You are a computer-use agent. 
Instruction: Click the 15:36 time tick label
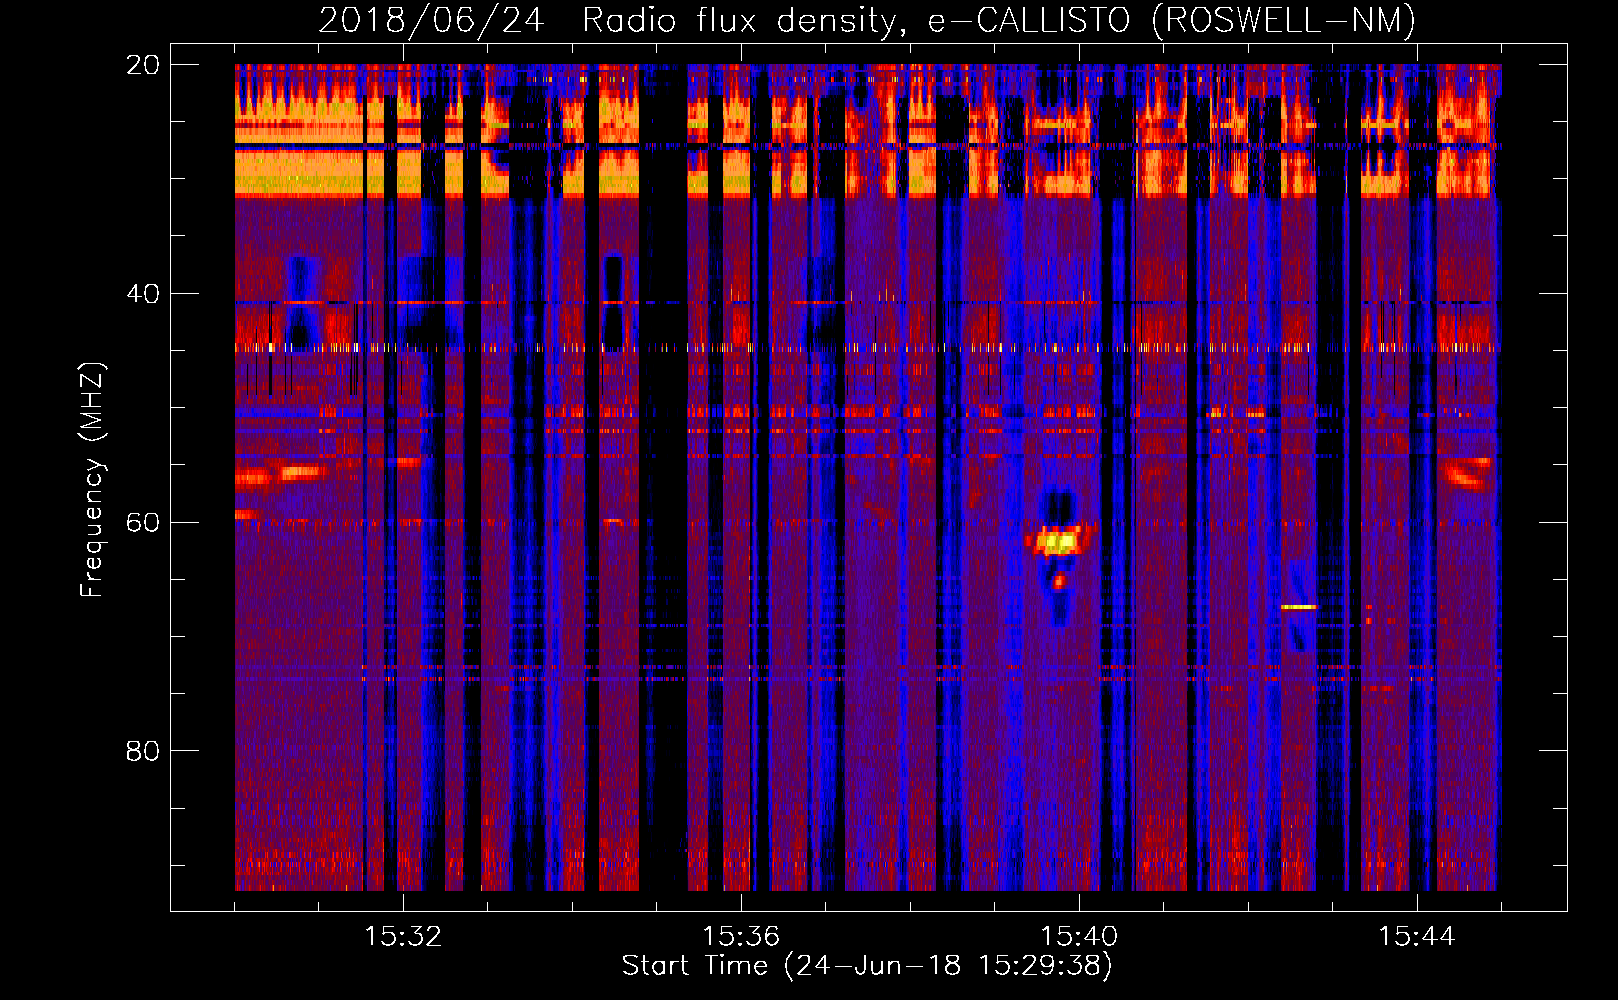(x=741, y=937)
